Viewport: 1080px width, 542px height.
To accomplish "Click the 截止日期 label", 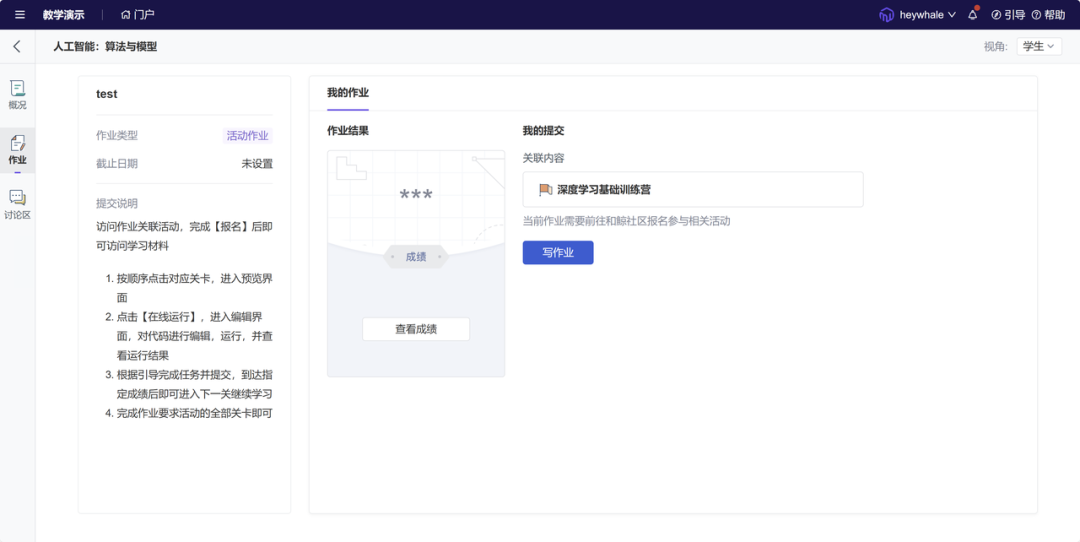I will [x=117, y=164].
